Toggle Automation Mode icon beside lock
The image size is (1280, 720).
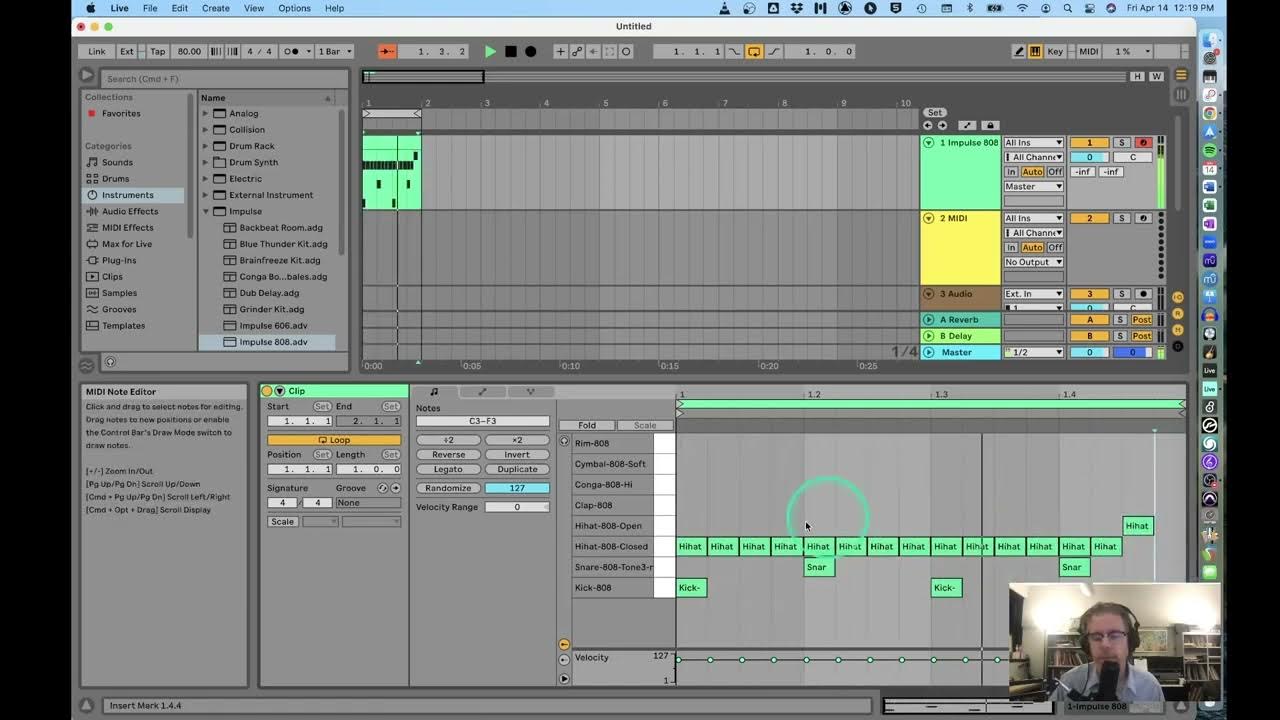click(x=967, y=125)
